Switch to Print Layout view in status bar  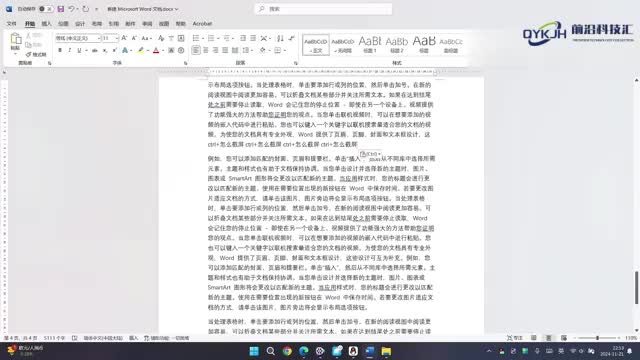point(549,338)
